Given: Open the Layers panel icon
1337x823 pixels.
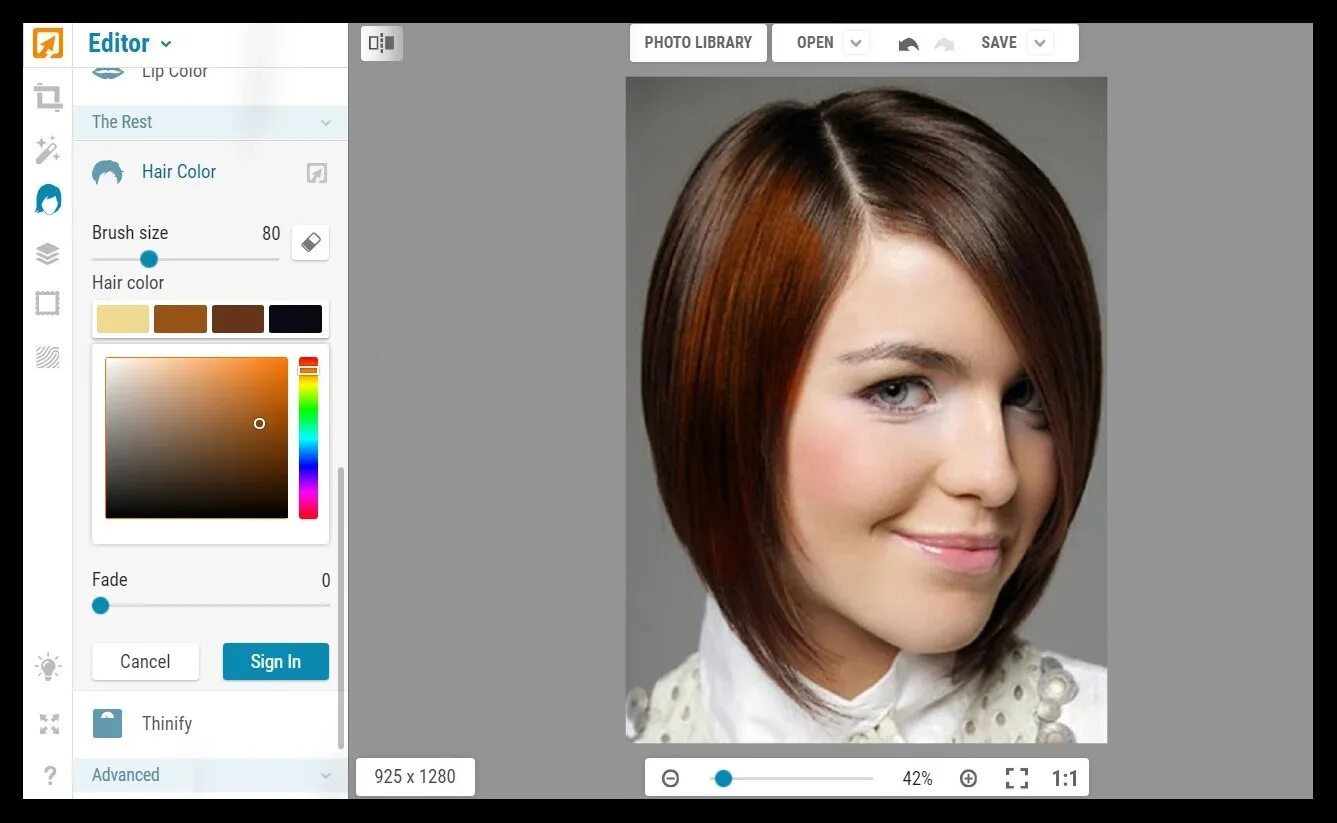Looking at the screenshot, I should point(47,254).
